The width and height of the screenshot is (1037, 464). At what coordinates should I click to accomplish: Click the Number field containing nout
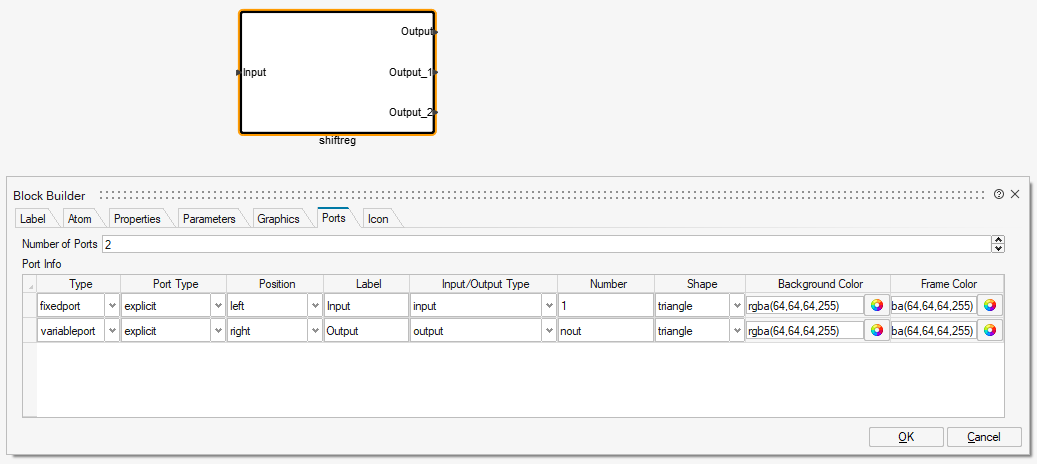[605, 331]
